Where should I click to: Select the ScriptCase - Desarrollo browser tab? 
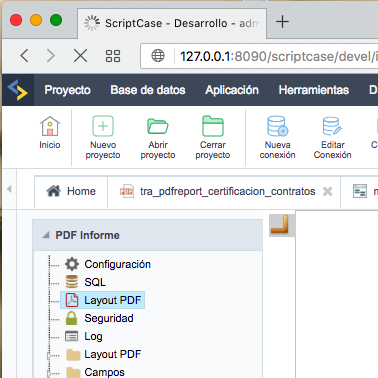[x=172, y=23]
